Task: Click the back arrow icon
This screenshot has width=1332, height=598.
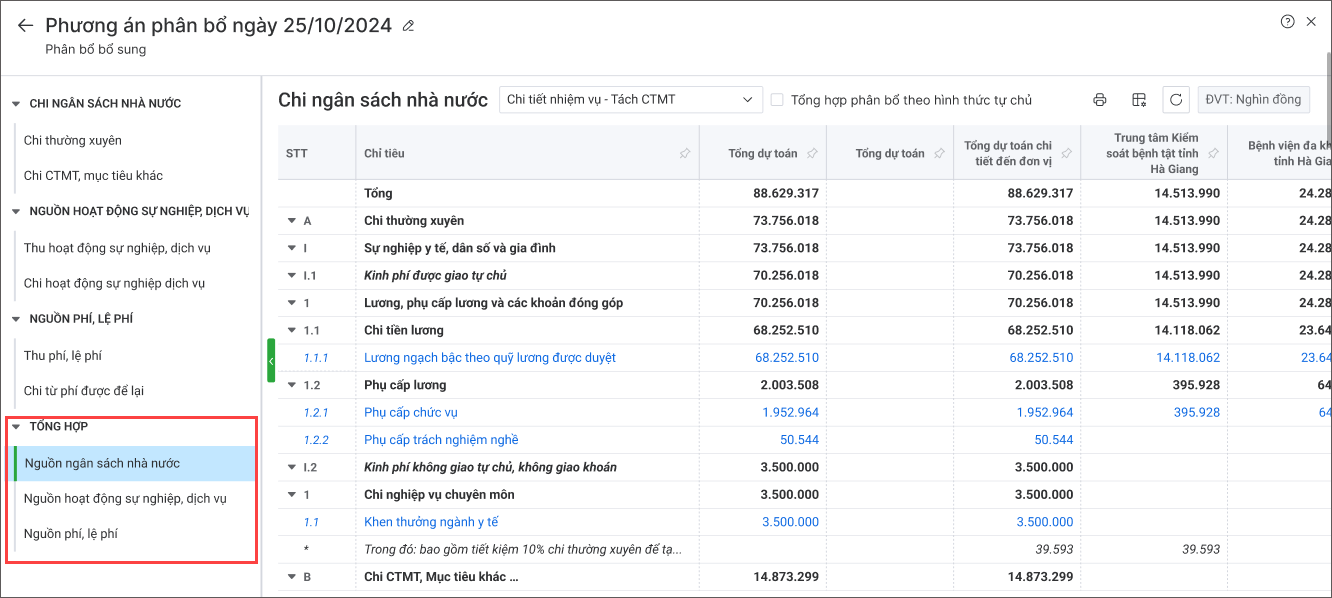Action: coord(25,26)
